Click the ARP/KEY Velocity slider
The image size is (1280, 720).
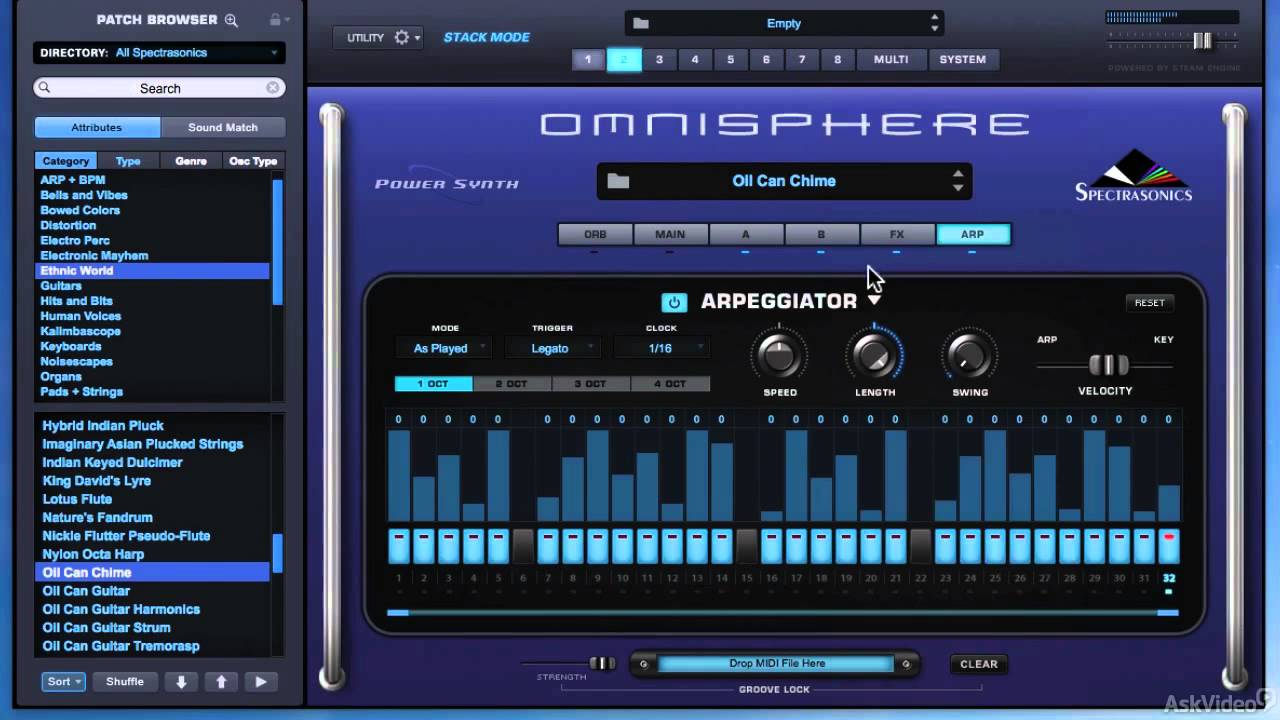[1107, 365]
